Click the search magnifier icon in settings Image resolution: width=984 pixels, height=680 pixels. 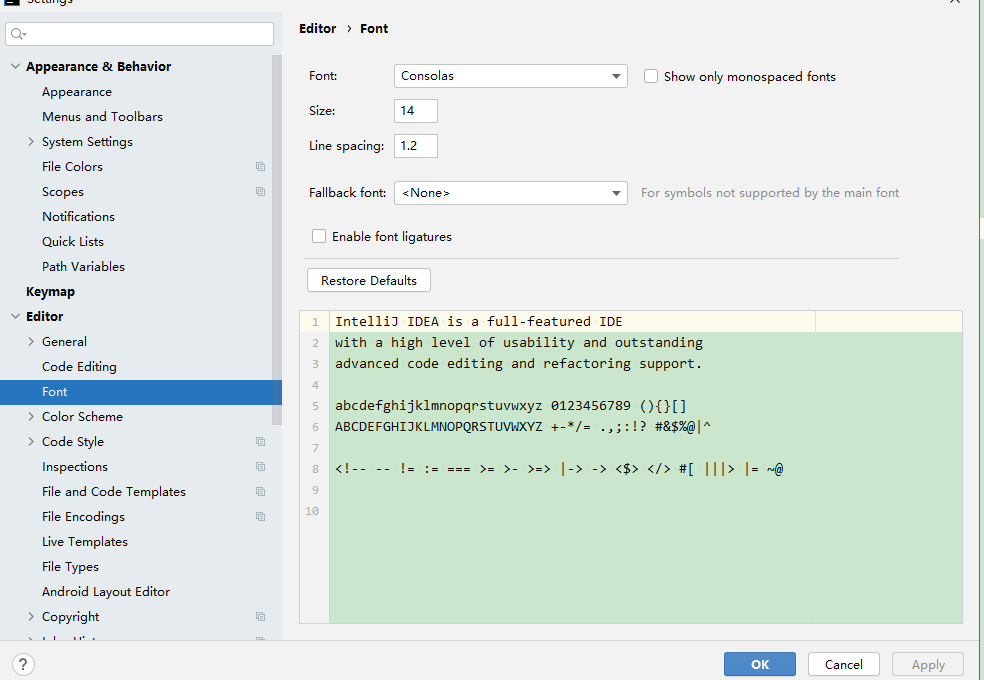(x=17, y=34)
